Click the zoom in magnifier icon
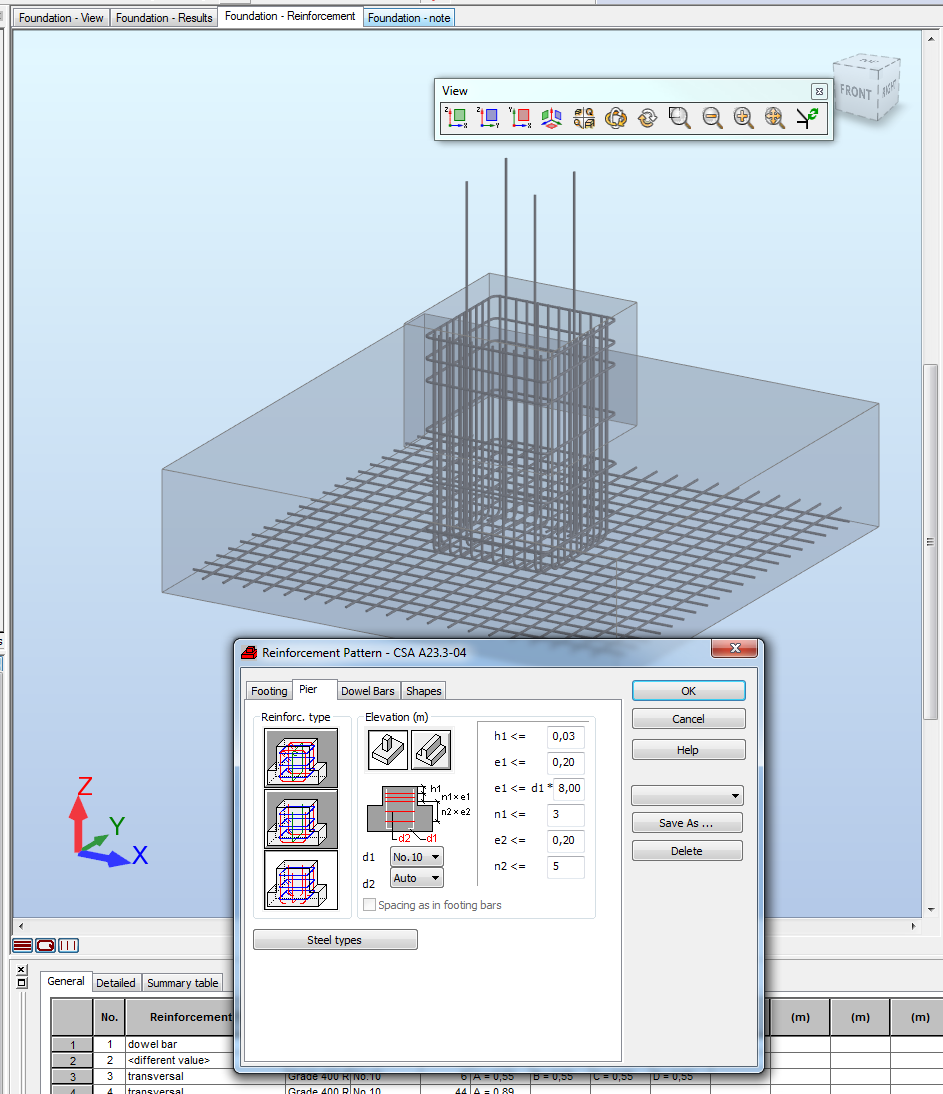The image size is (943, 1094). point(744,118)
